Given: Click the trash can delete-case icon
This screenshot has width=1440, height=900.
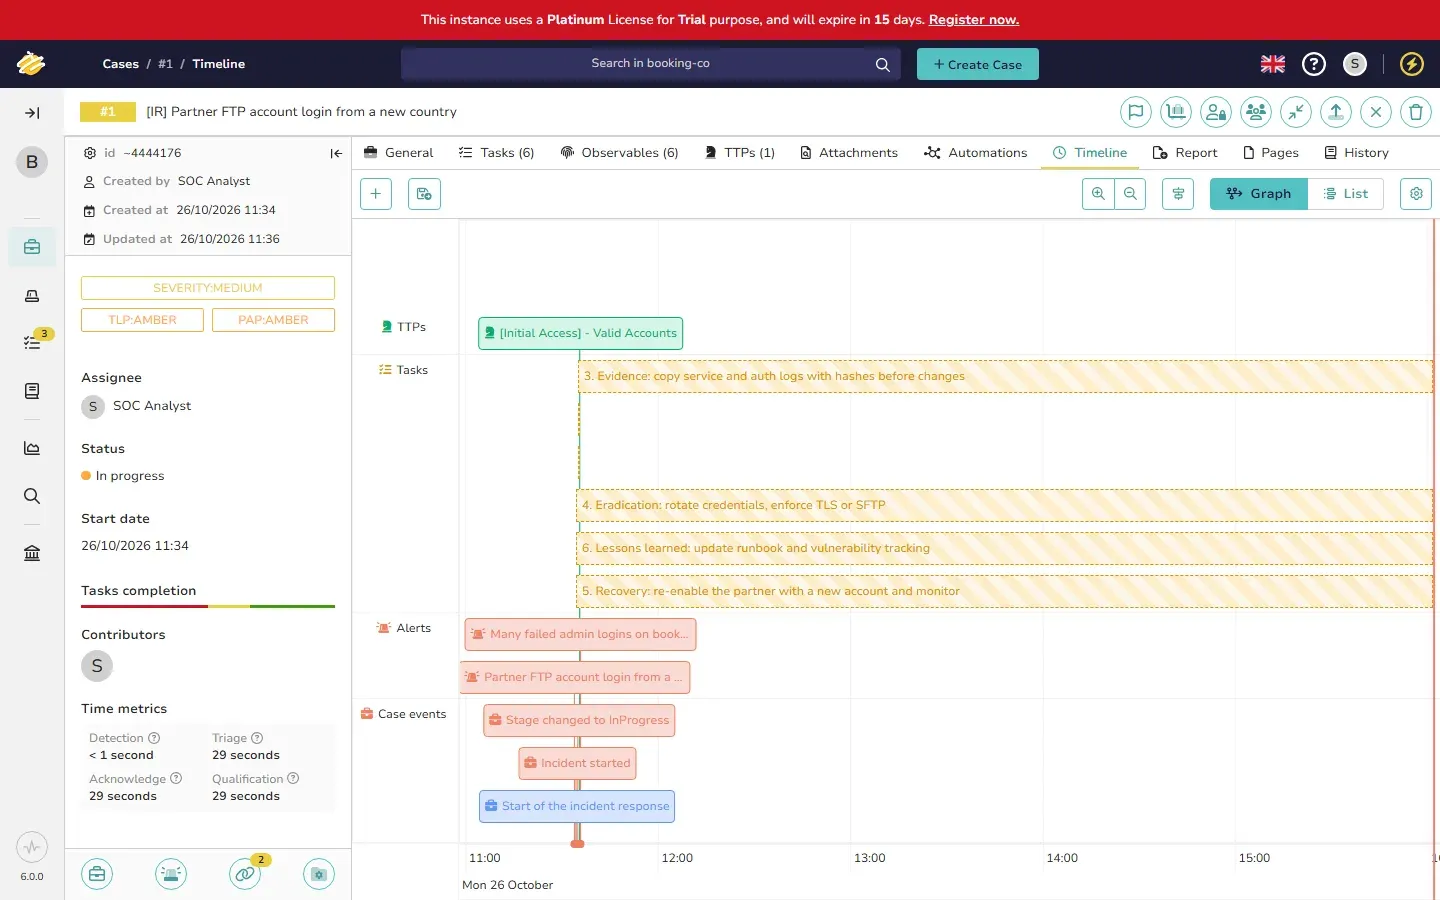Looking at the screenshot, I should pyautogui.click(x=1416, y=112).
